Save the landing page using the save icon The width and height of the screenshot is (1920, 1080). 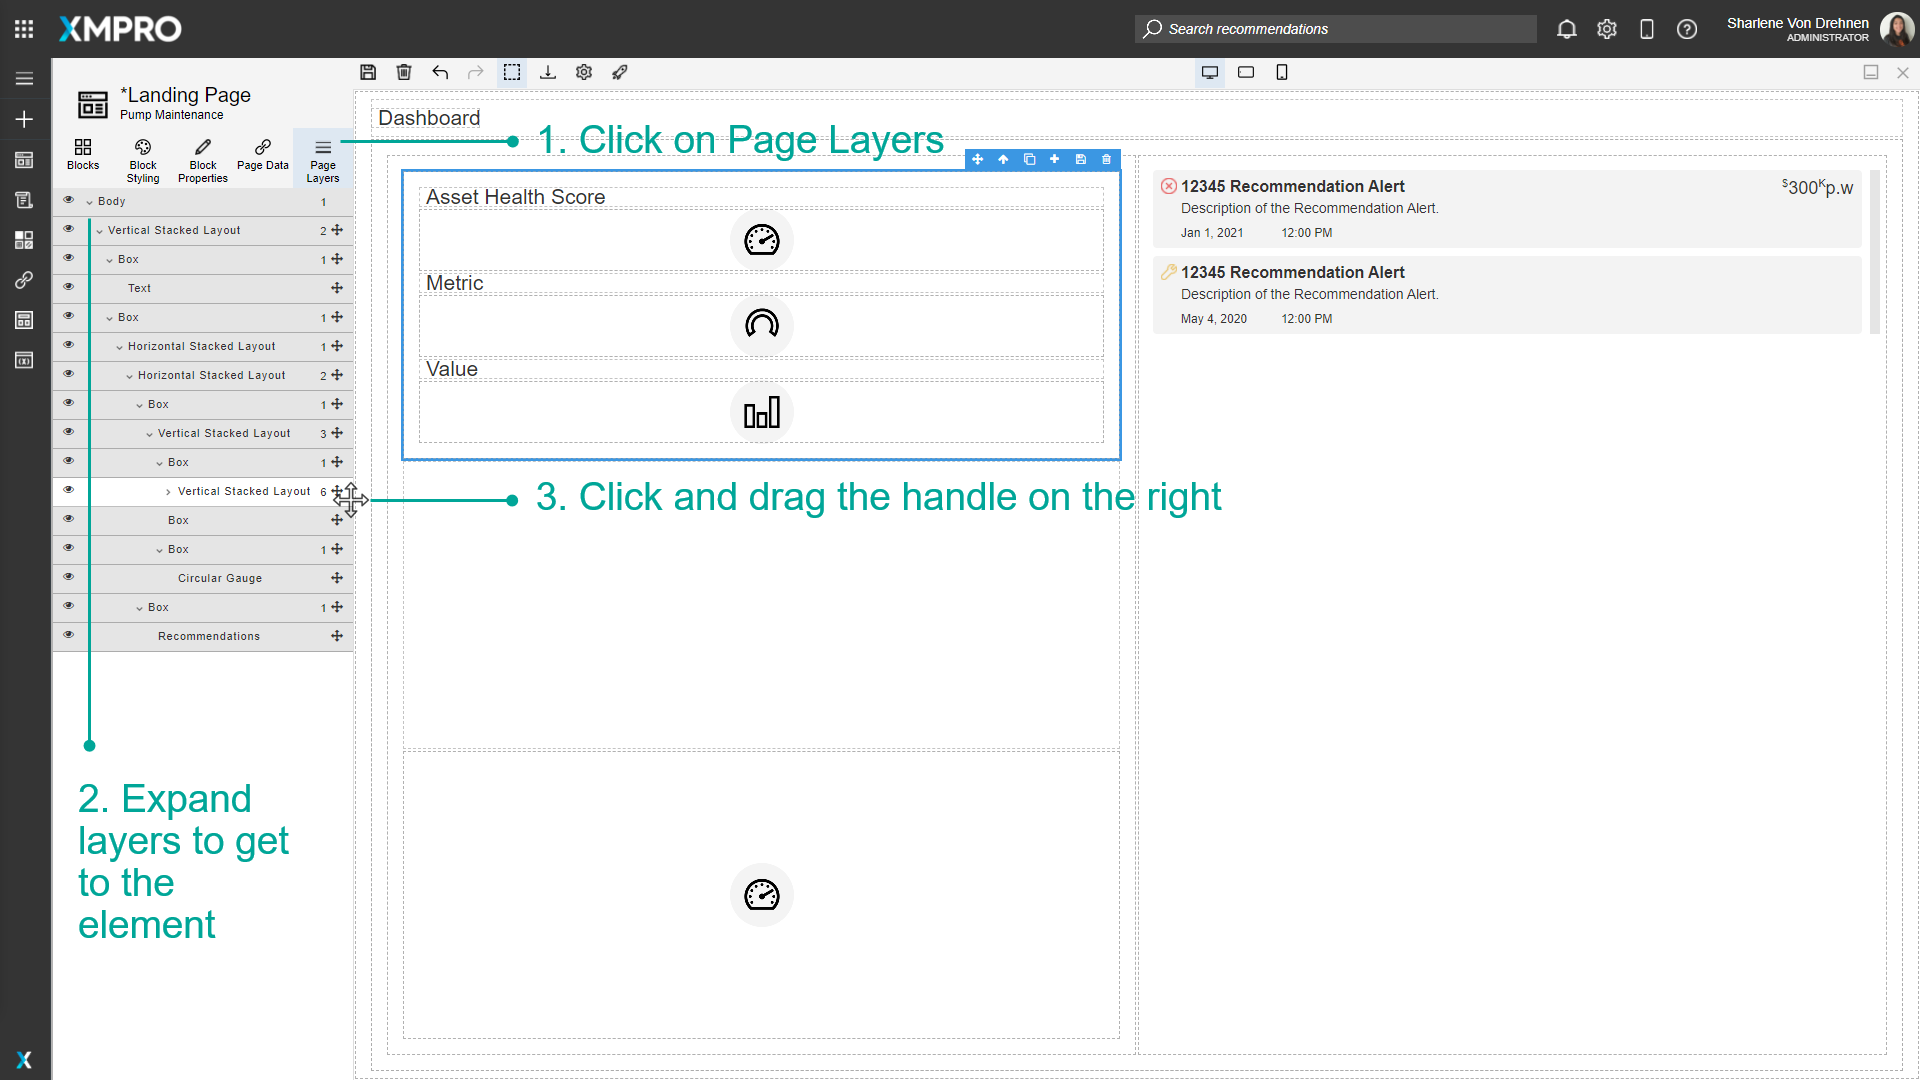(368, 72)
